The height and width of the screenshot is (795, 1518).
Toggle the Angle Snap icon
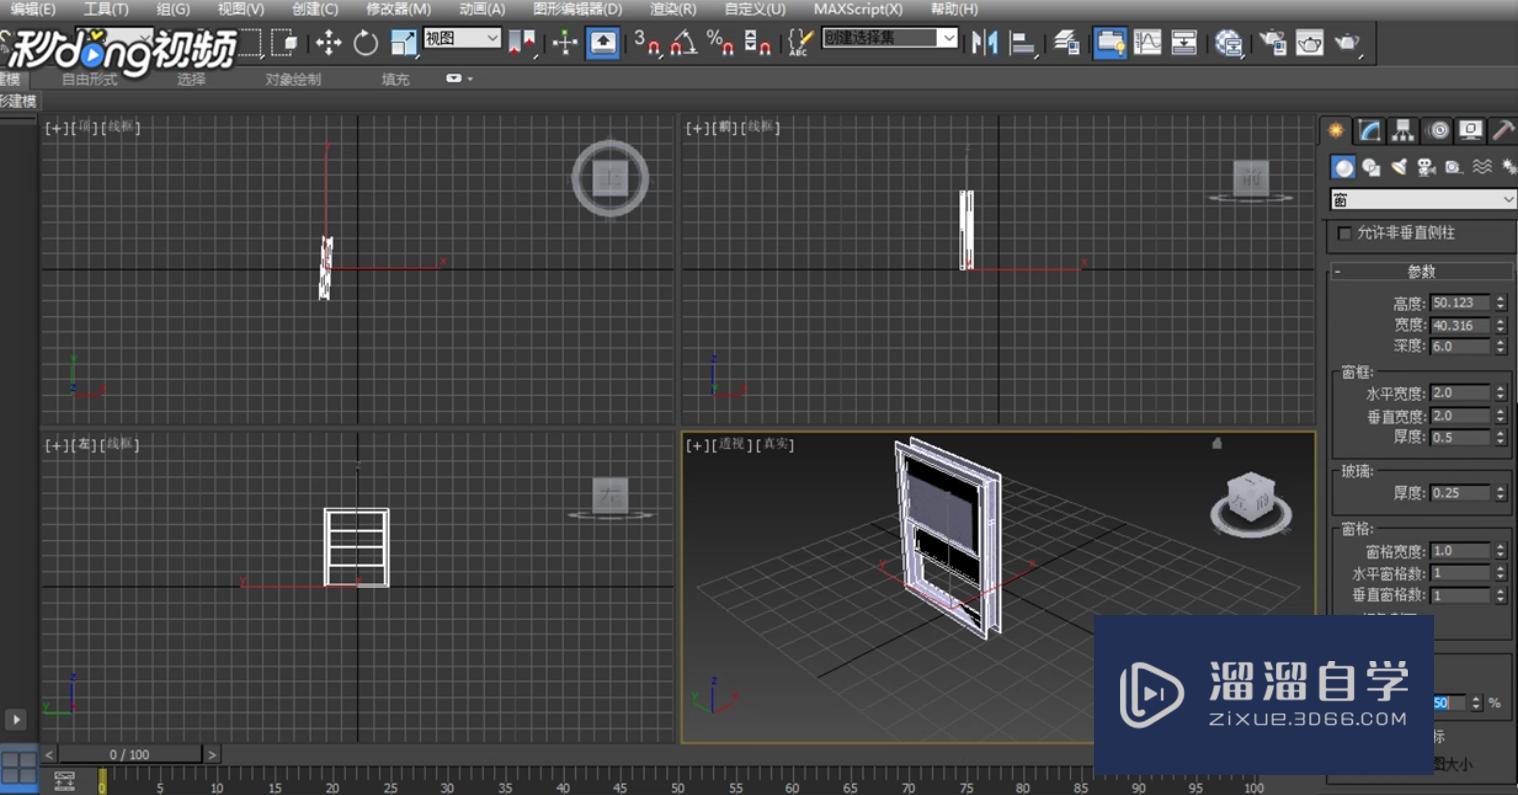[684, 42]
